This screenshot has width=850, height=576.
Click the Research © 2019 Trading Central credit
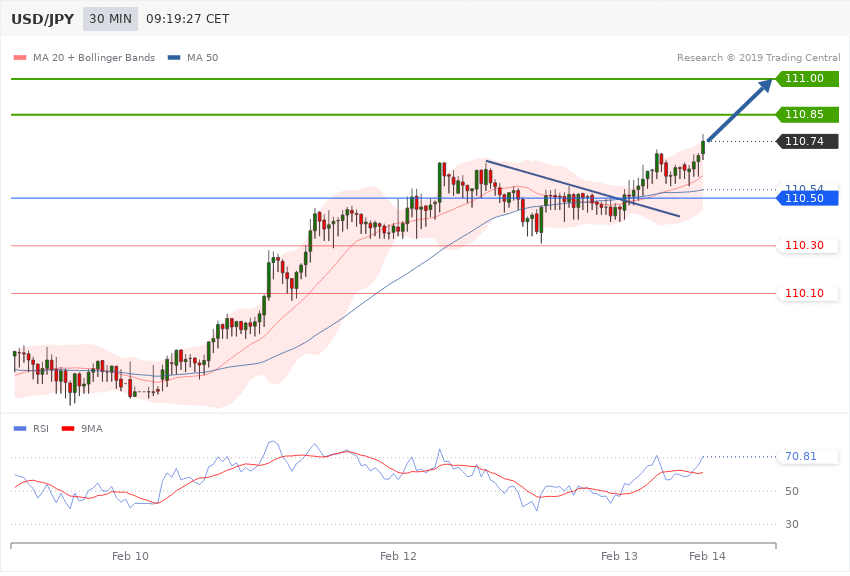(758, 57)
